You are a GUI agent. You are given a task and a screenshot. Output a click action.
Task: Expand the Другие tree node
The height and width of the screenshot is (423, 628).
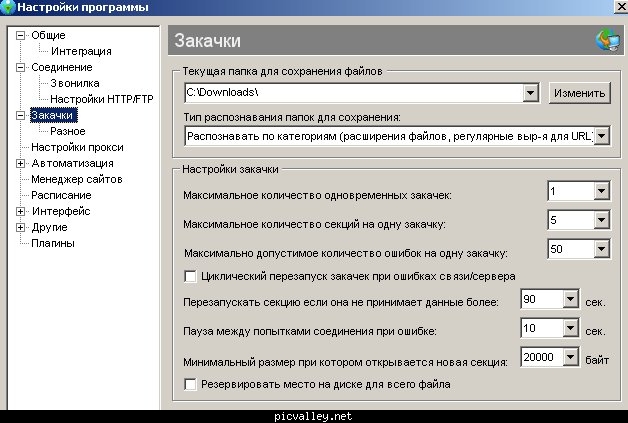(20, 228)
